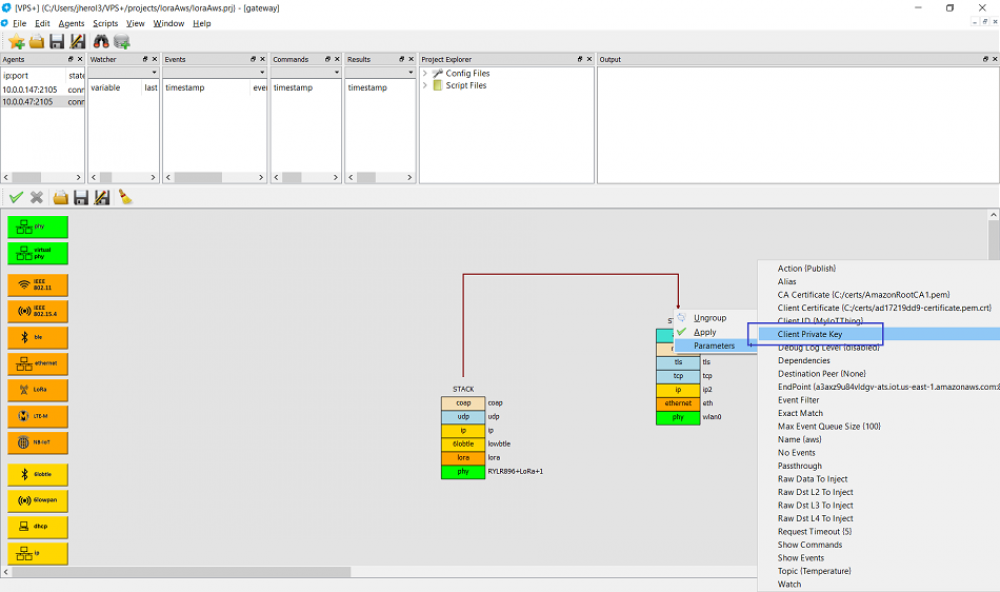Close the Project Explorer panel
This screenshot has height=592, width=1000.
point(589,59)
